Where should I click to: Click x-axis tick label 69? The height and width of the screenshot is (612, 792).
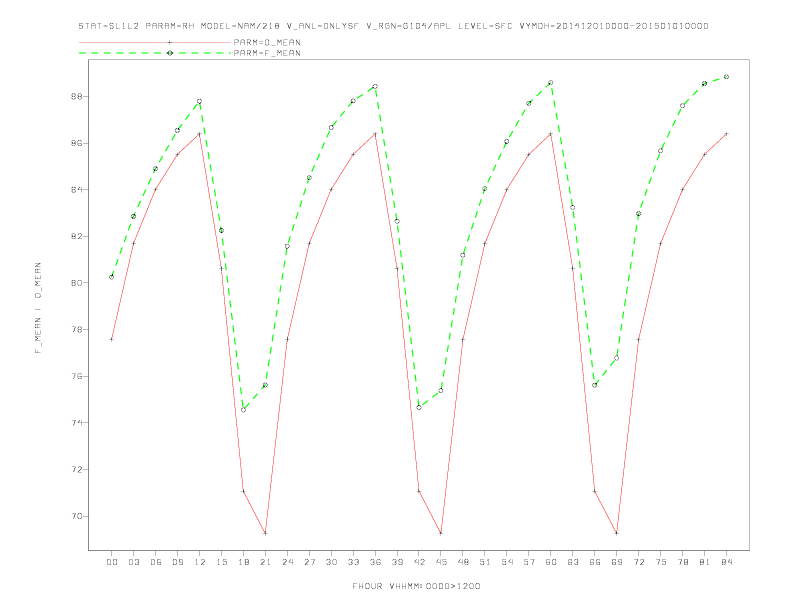coord(617,562)
